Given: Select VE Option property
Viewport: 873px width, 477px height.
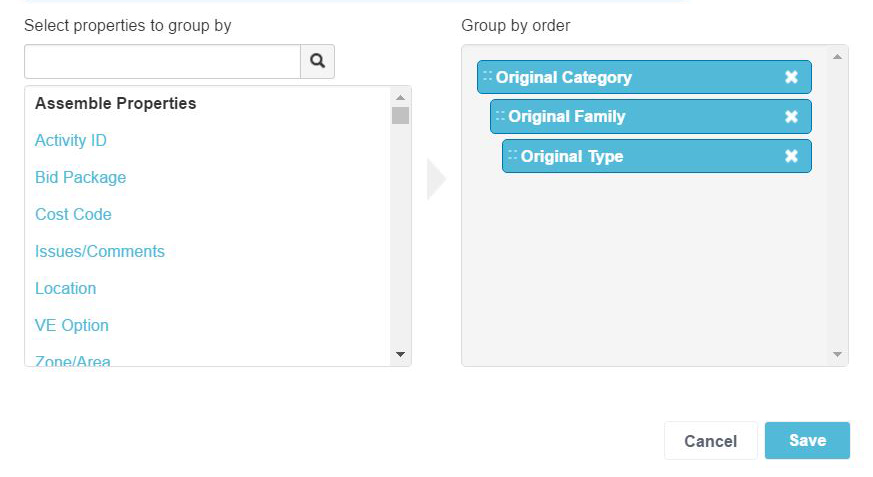Looking at the screenshot, I should click(x=72, y=325).
